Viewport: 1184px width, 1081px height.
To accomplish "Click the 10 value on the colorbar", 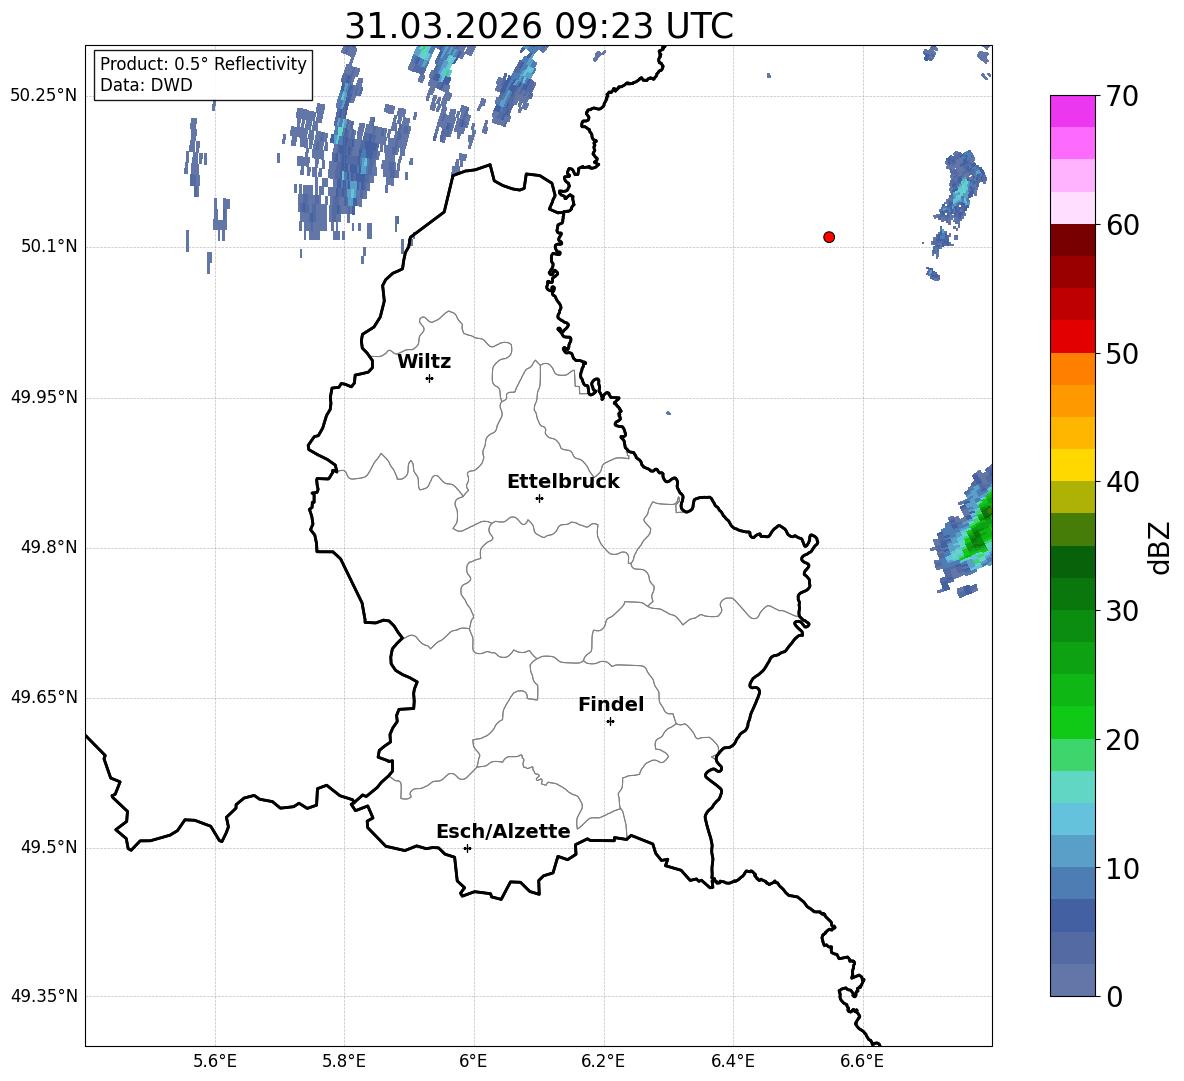I will point(1122,868).
